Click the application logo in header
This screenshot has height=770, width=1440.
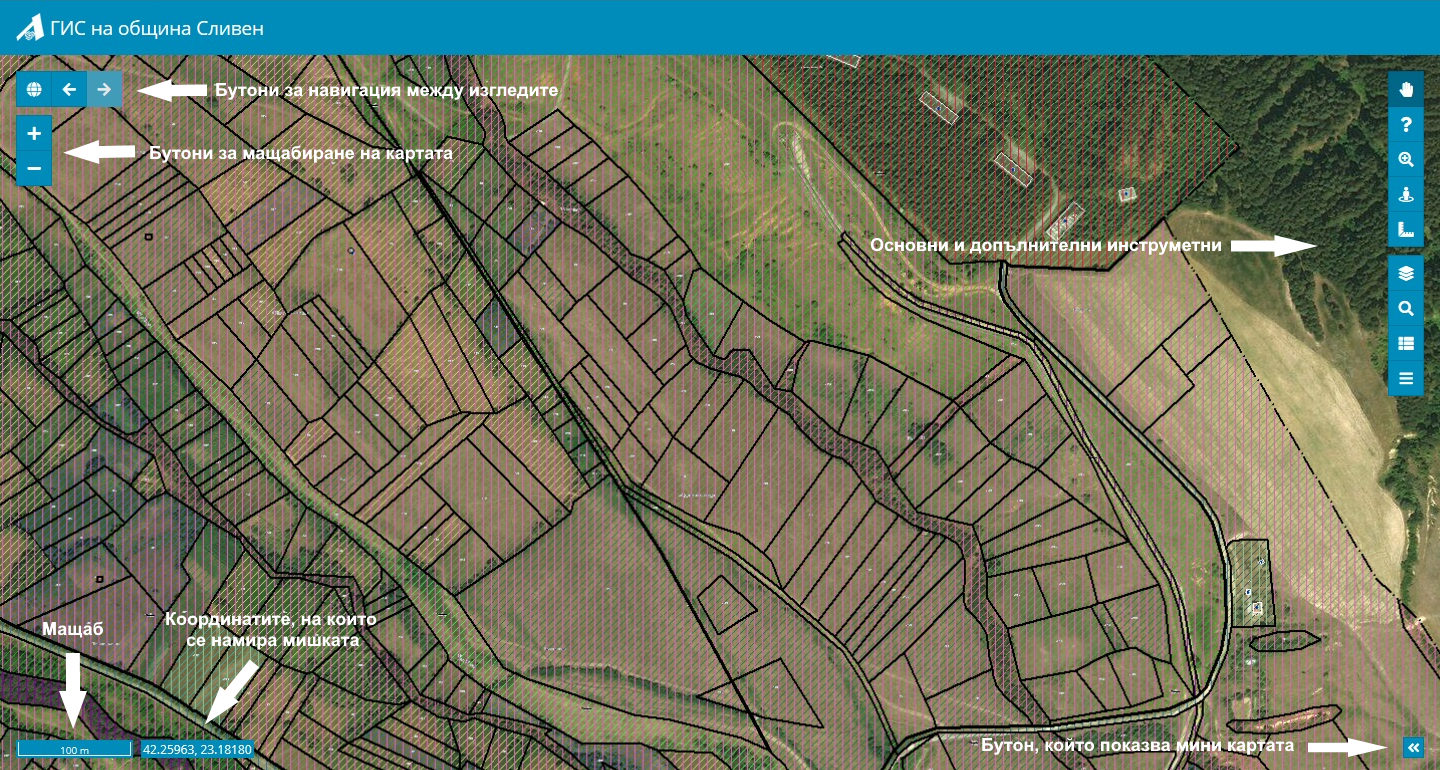[31, 27]
